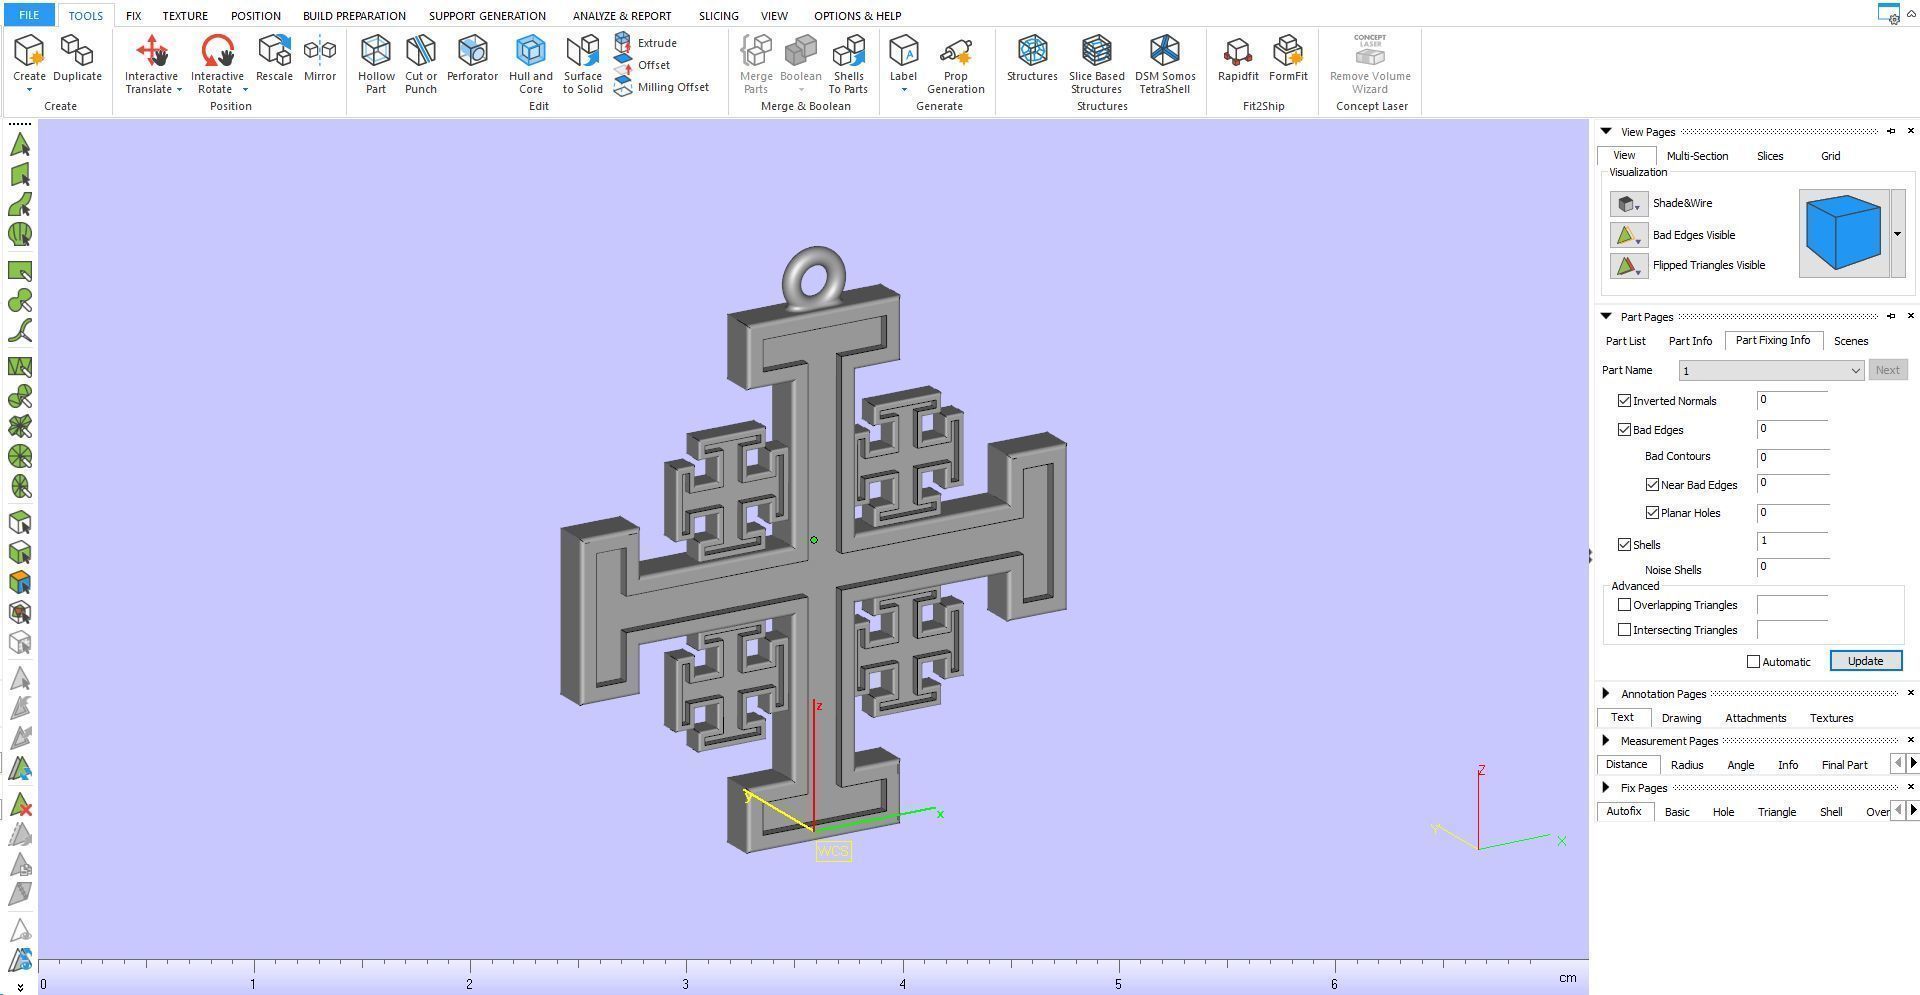Select the Interactive Rotate tool
Viewport: 1920px width, 995px height.
[x=217, y=64]
